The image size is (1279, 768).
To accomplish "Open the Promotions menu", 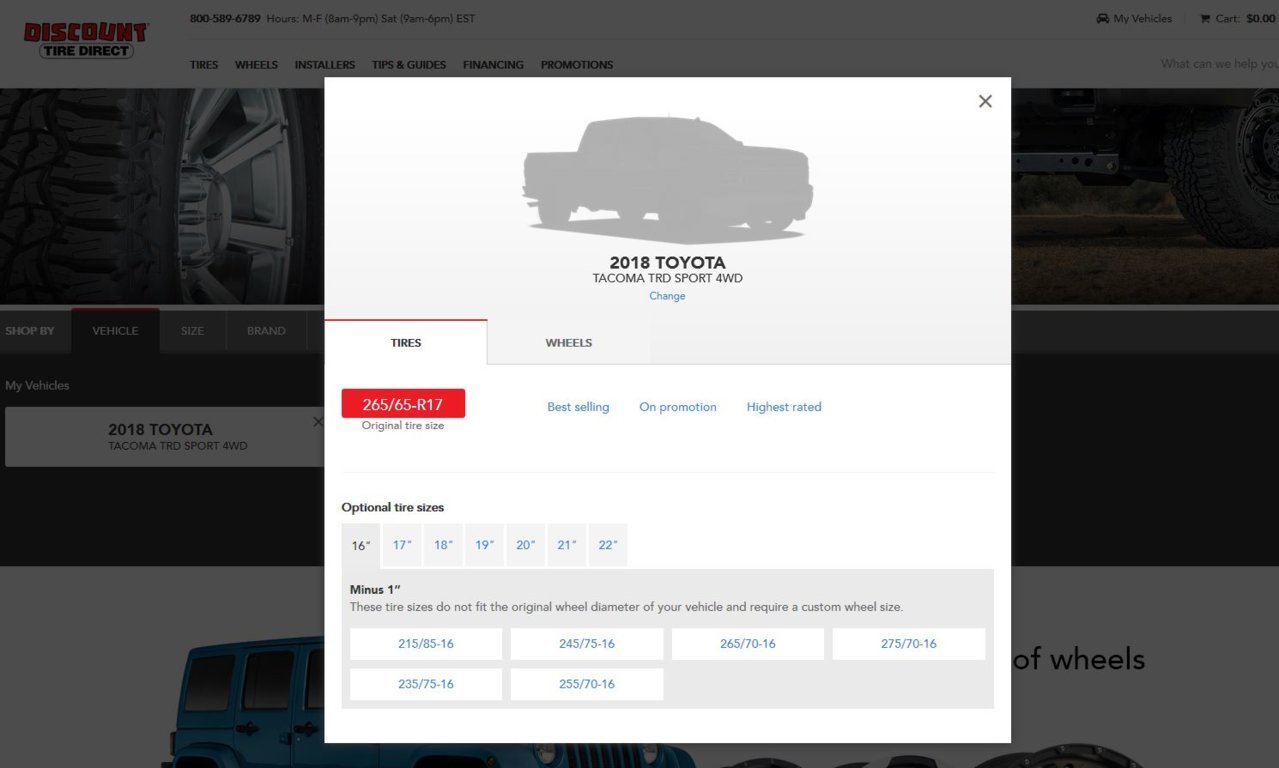I will [x=577, y=65].
